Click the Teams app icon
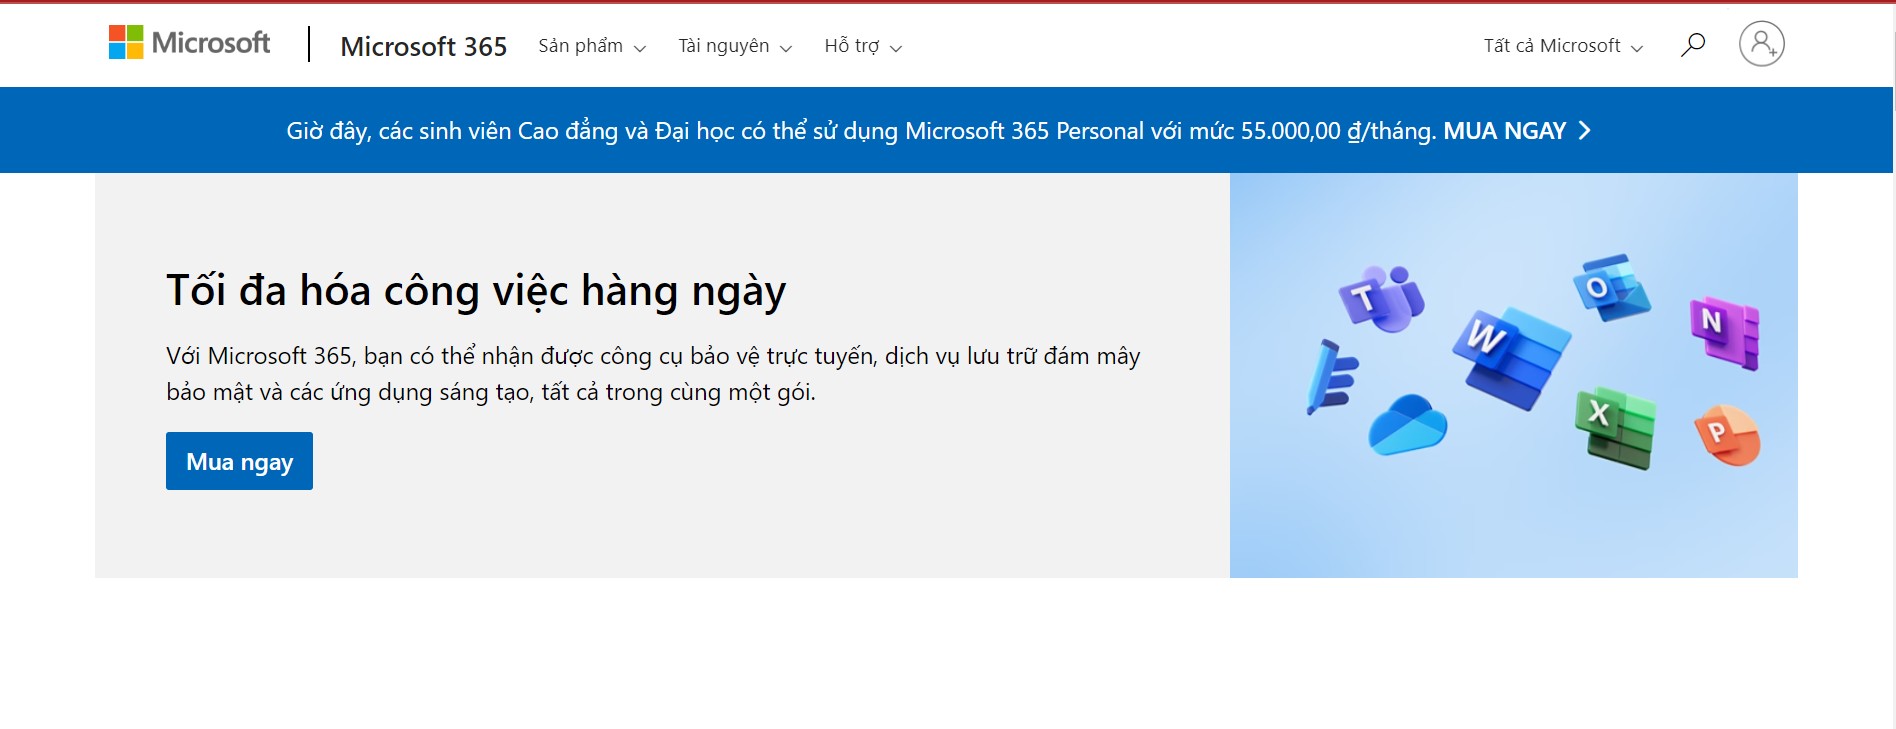1896x729 pixels. (1381, 298)
